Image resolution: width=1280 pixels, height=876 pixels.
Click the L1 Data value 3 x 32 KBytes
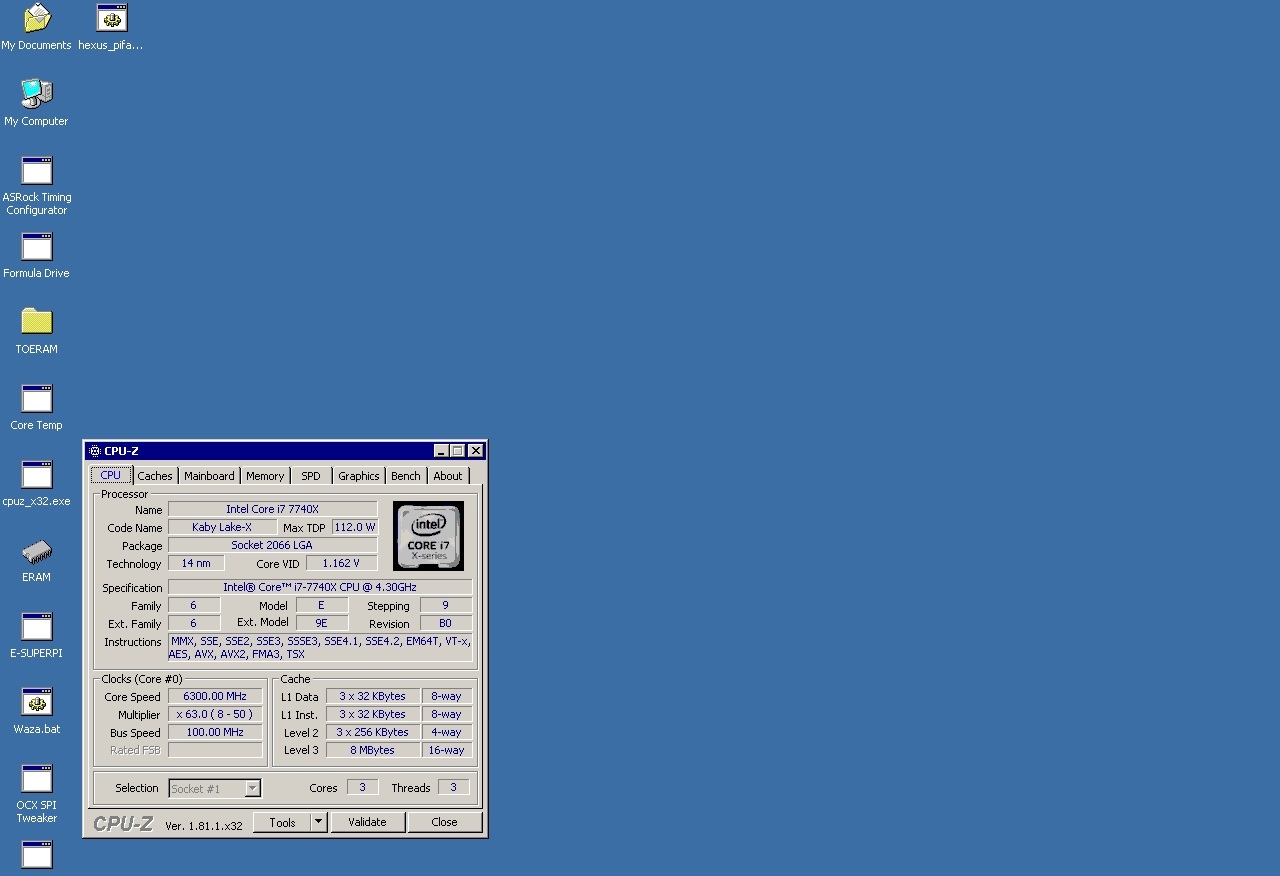pos(372,696)
